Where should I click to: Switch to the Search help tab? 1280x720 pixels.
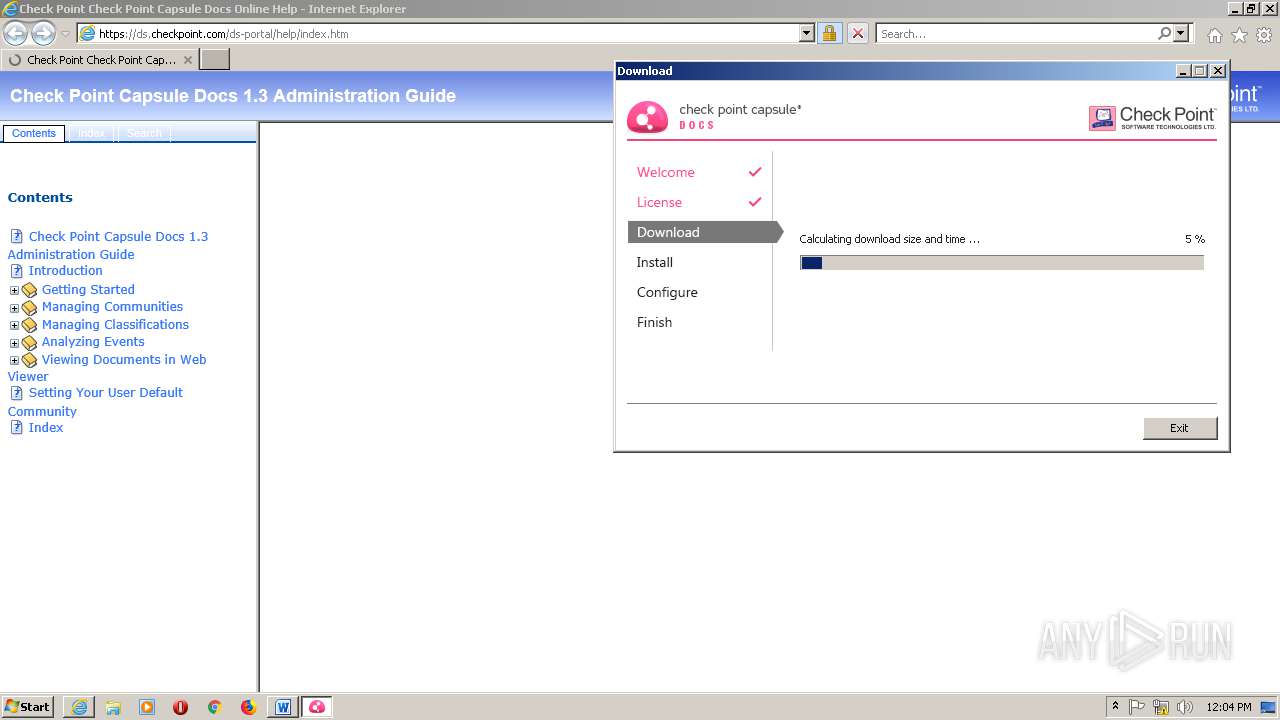tap(144, 133)
